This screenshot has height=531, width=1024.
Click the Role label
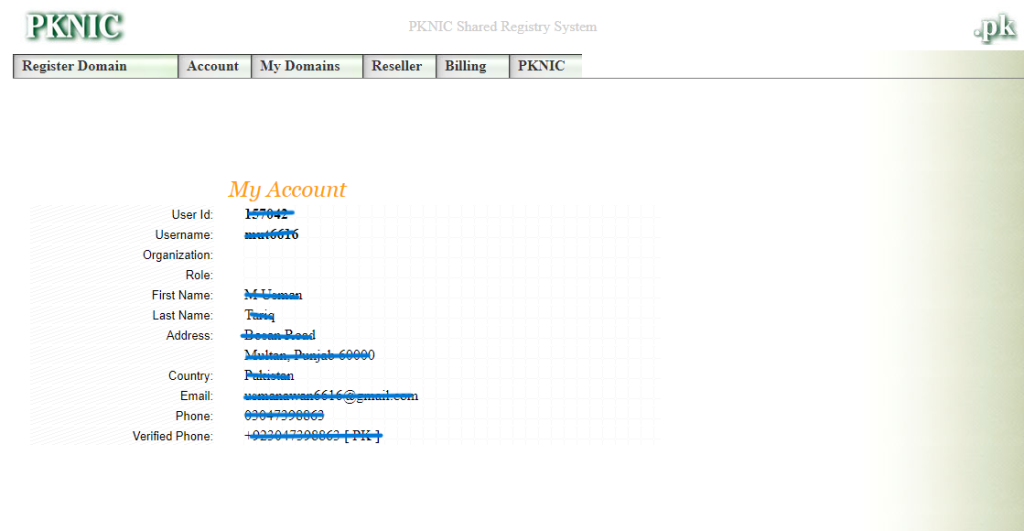[199, 275]
